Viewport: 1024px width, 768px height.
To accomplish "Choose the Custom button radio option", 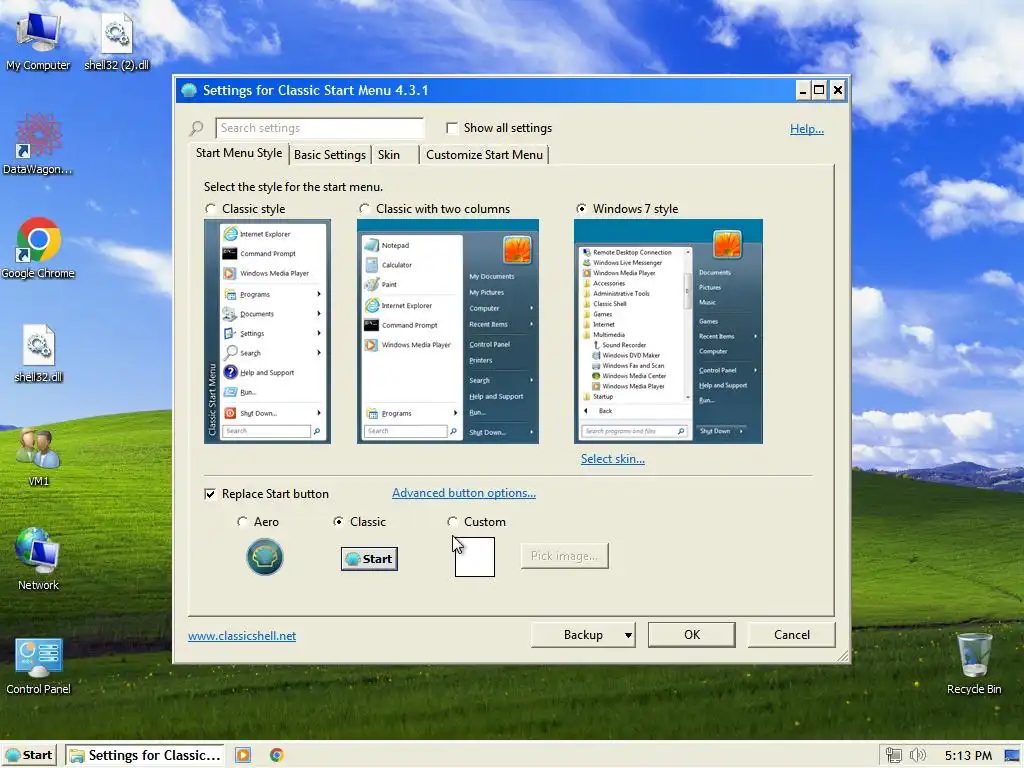I will pos(453,521).
